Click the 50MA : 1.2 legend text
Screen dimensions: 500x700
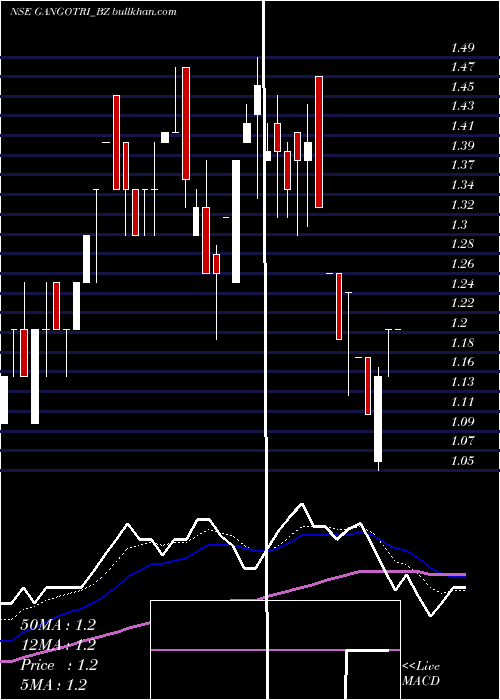pos(58,625)
